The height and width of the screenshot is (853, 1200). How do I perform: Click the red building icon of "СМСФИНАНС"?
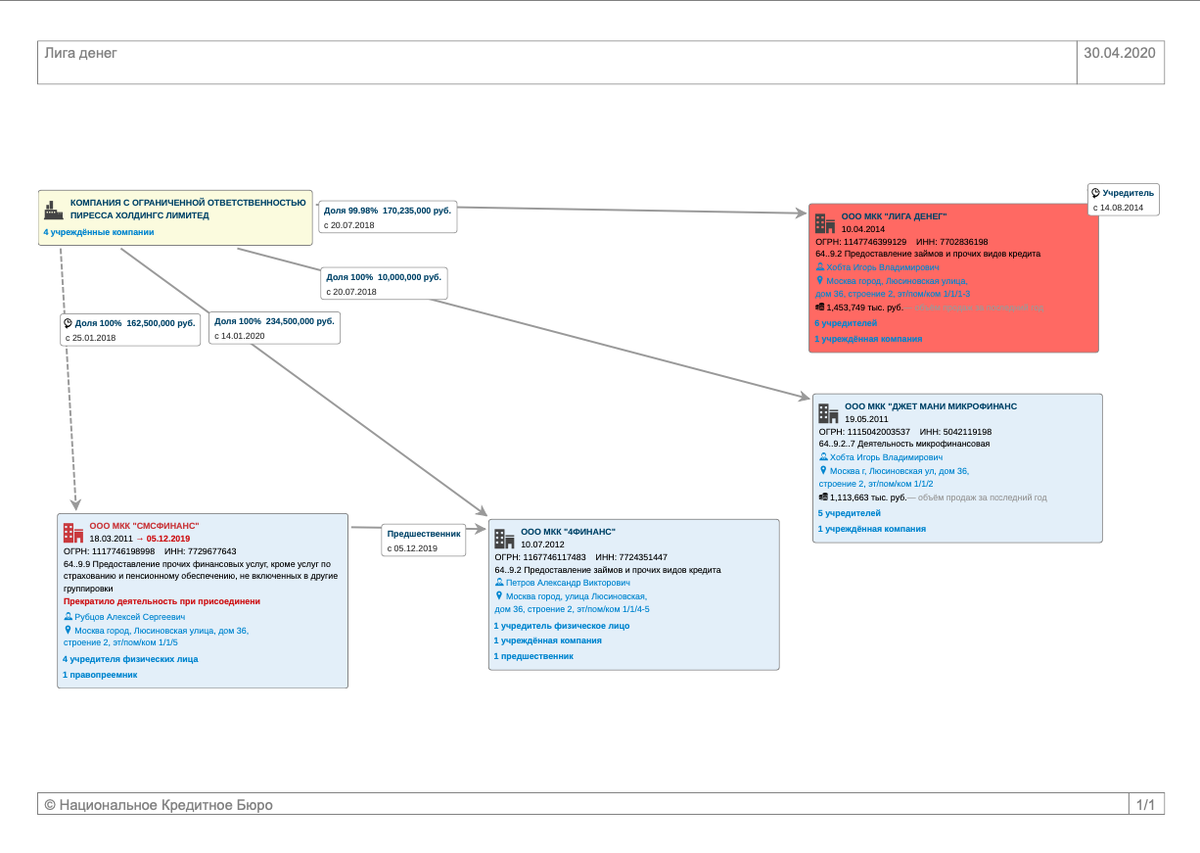[x=73, y=532]
